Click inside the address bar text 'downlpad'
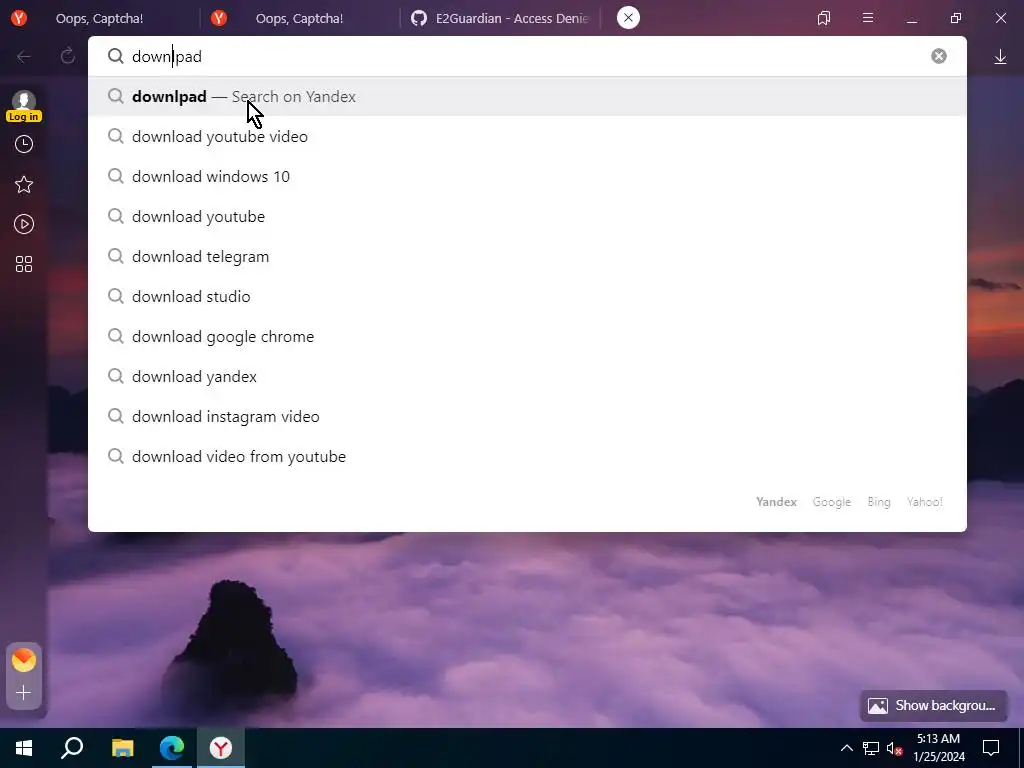 (167, 57)
